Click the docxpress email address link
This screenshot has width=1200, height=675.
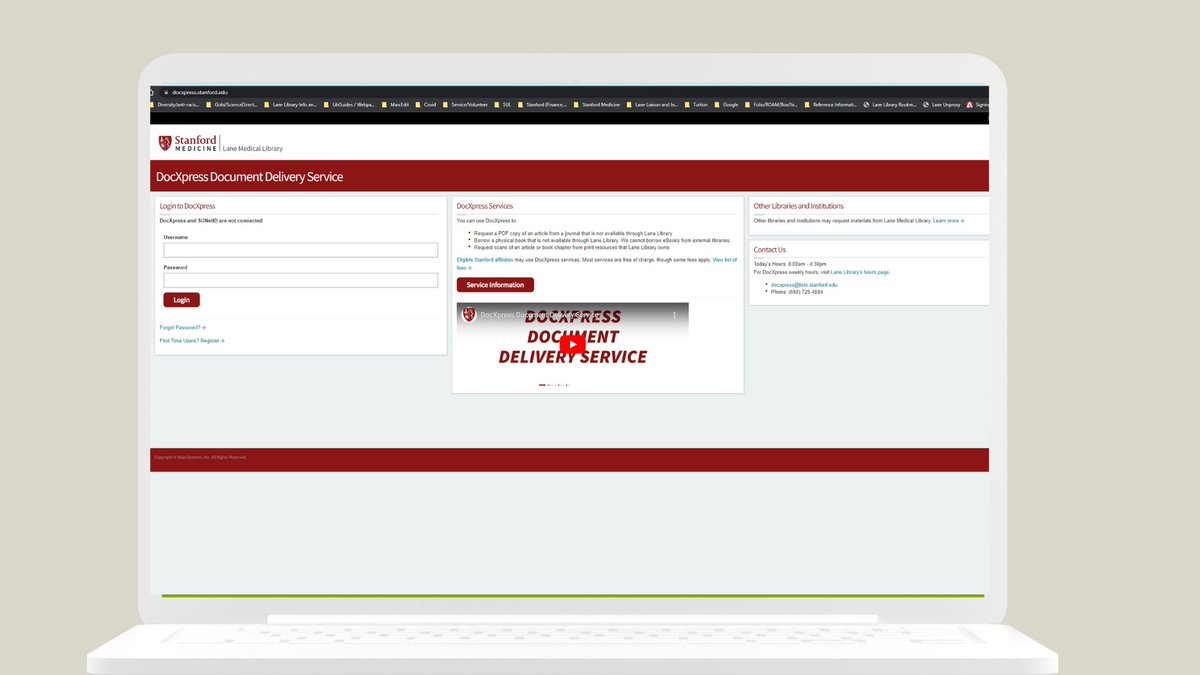coord(804,285)
